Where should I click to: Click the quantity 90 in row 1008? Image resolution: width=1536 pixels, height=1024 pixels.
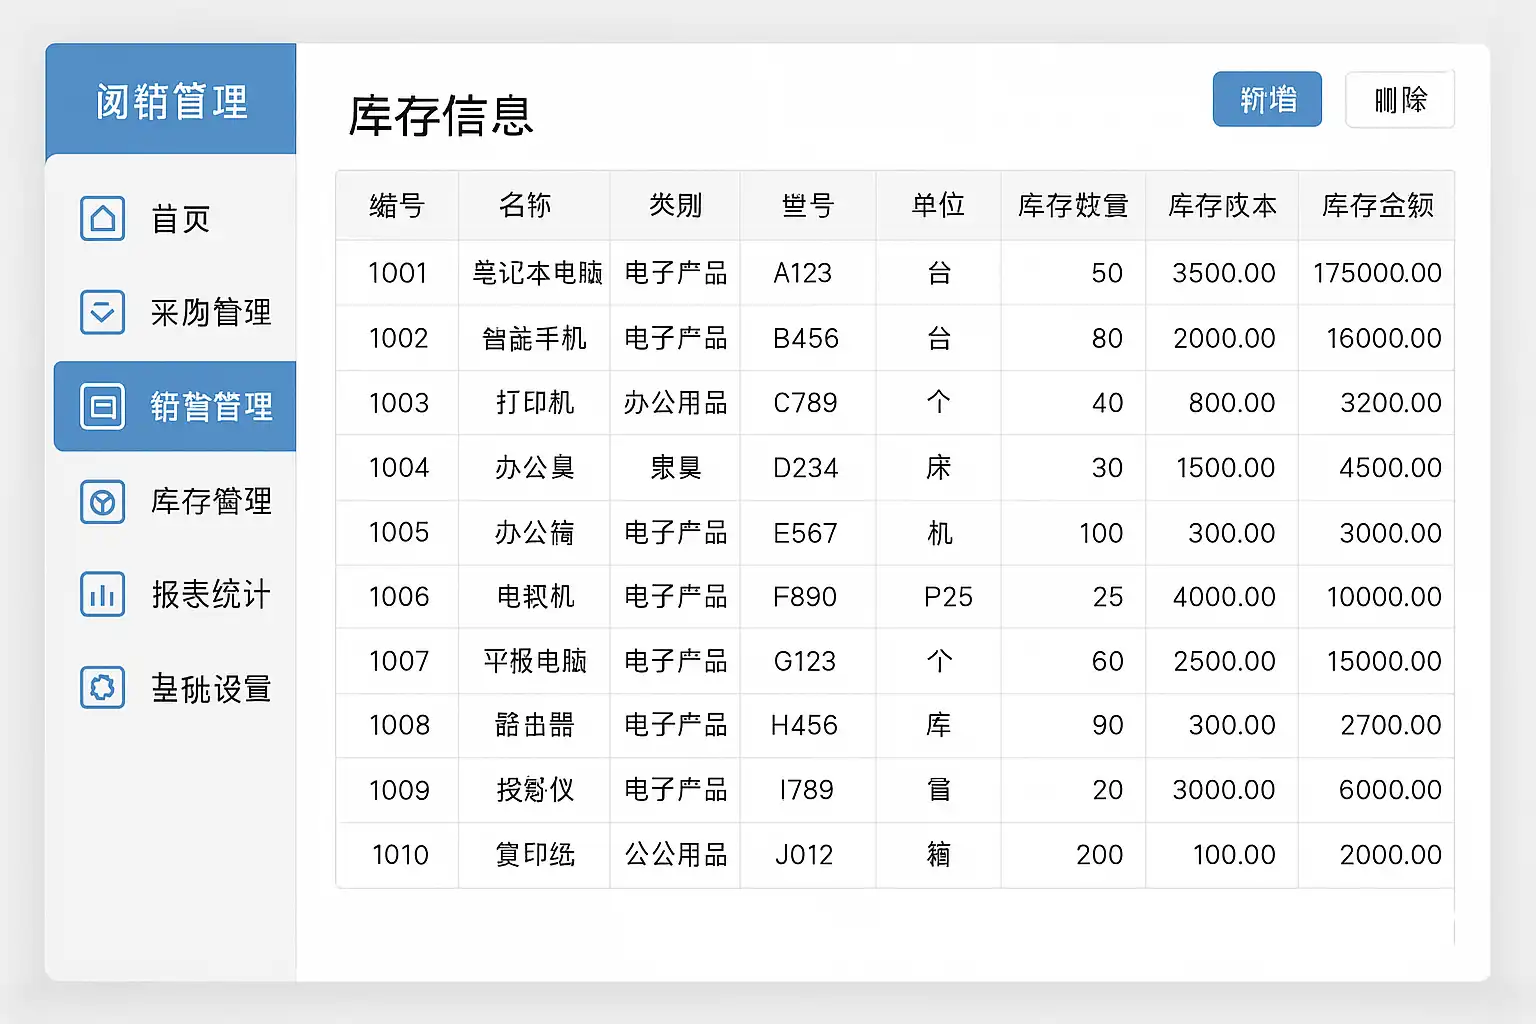pyautogui.click(x=1108, y=725)
